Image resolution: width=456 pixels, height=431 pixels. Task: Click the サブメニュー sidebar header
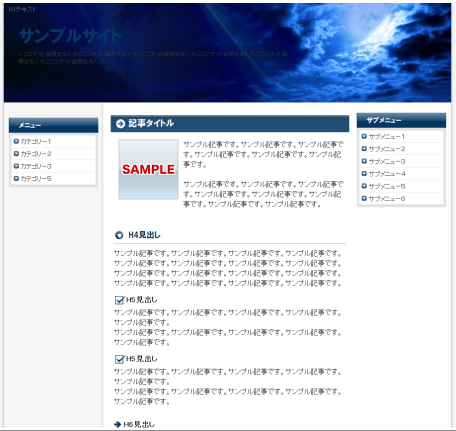pyautogui.click(x=401, y=120)
